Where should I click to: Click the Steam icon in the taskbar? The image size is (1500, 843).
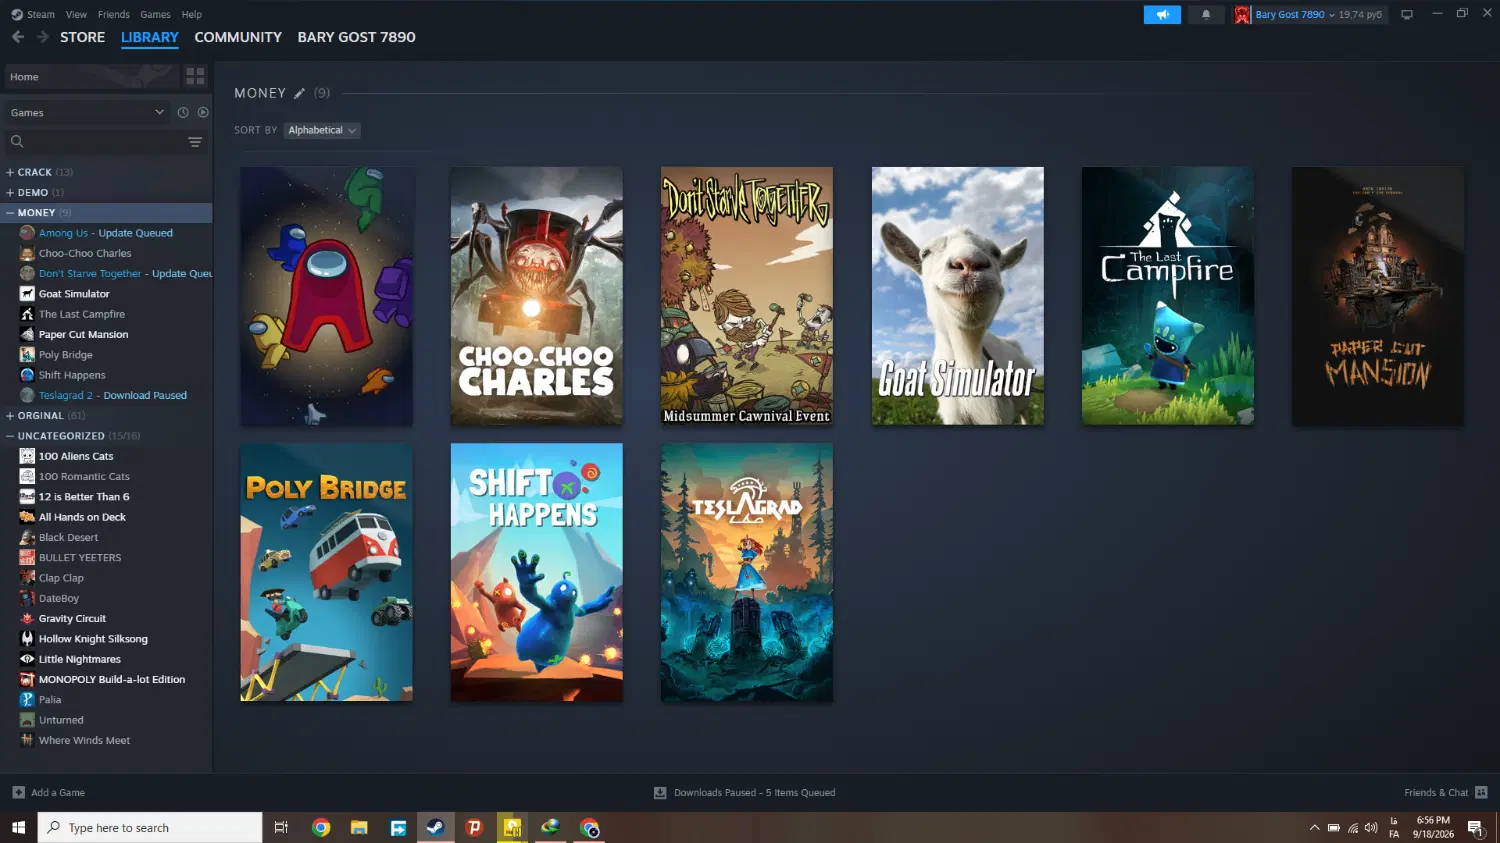pos(435,828)
